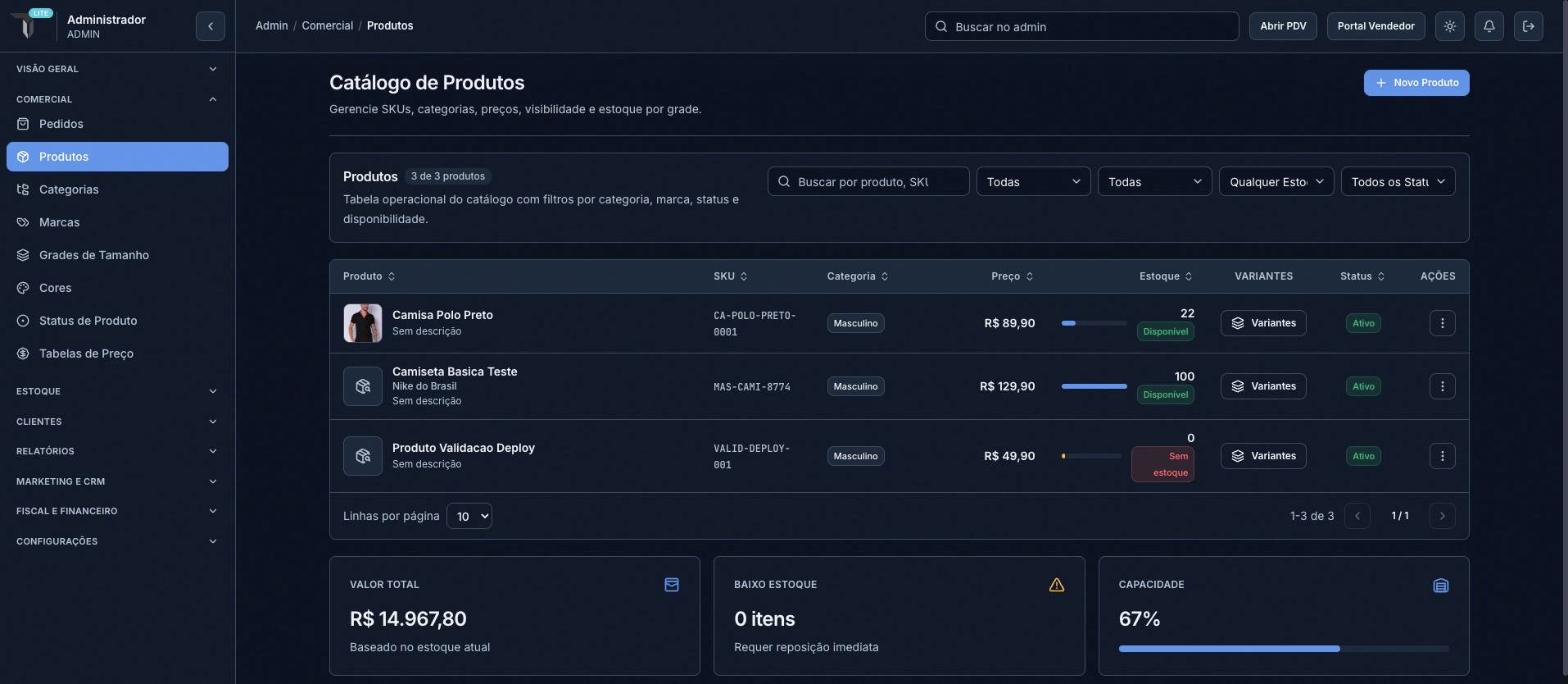Open the actions menu for Camisa Polo Preto

(x=1442, y=323)
